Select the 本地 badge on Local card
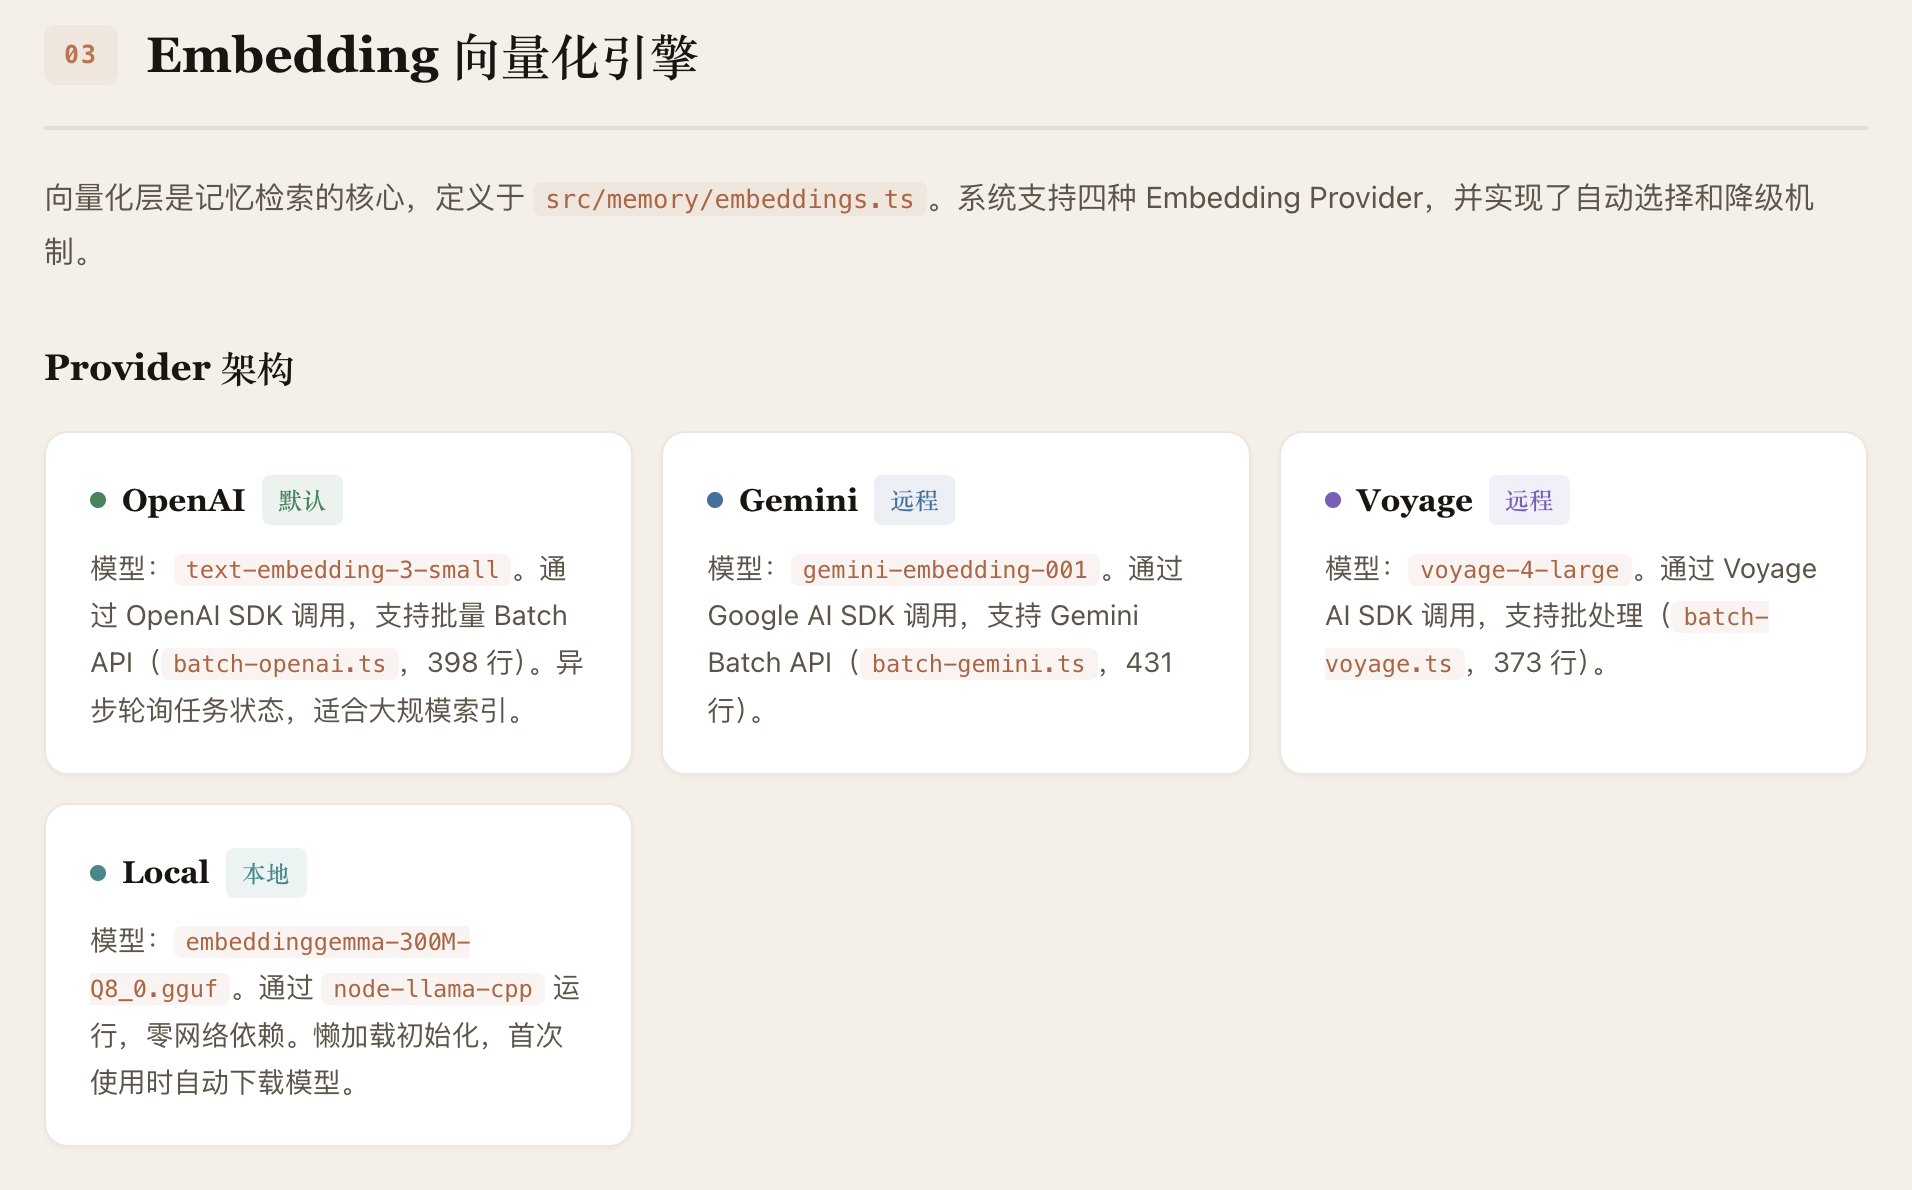The width and height of the screenshot is (1912, 1190). click(266, 873)
